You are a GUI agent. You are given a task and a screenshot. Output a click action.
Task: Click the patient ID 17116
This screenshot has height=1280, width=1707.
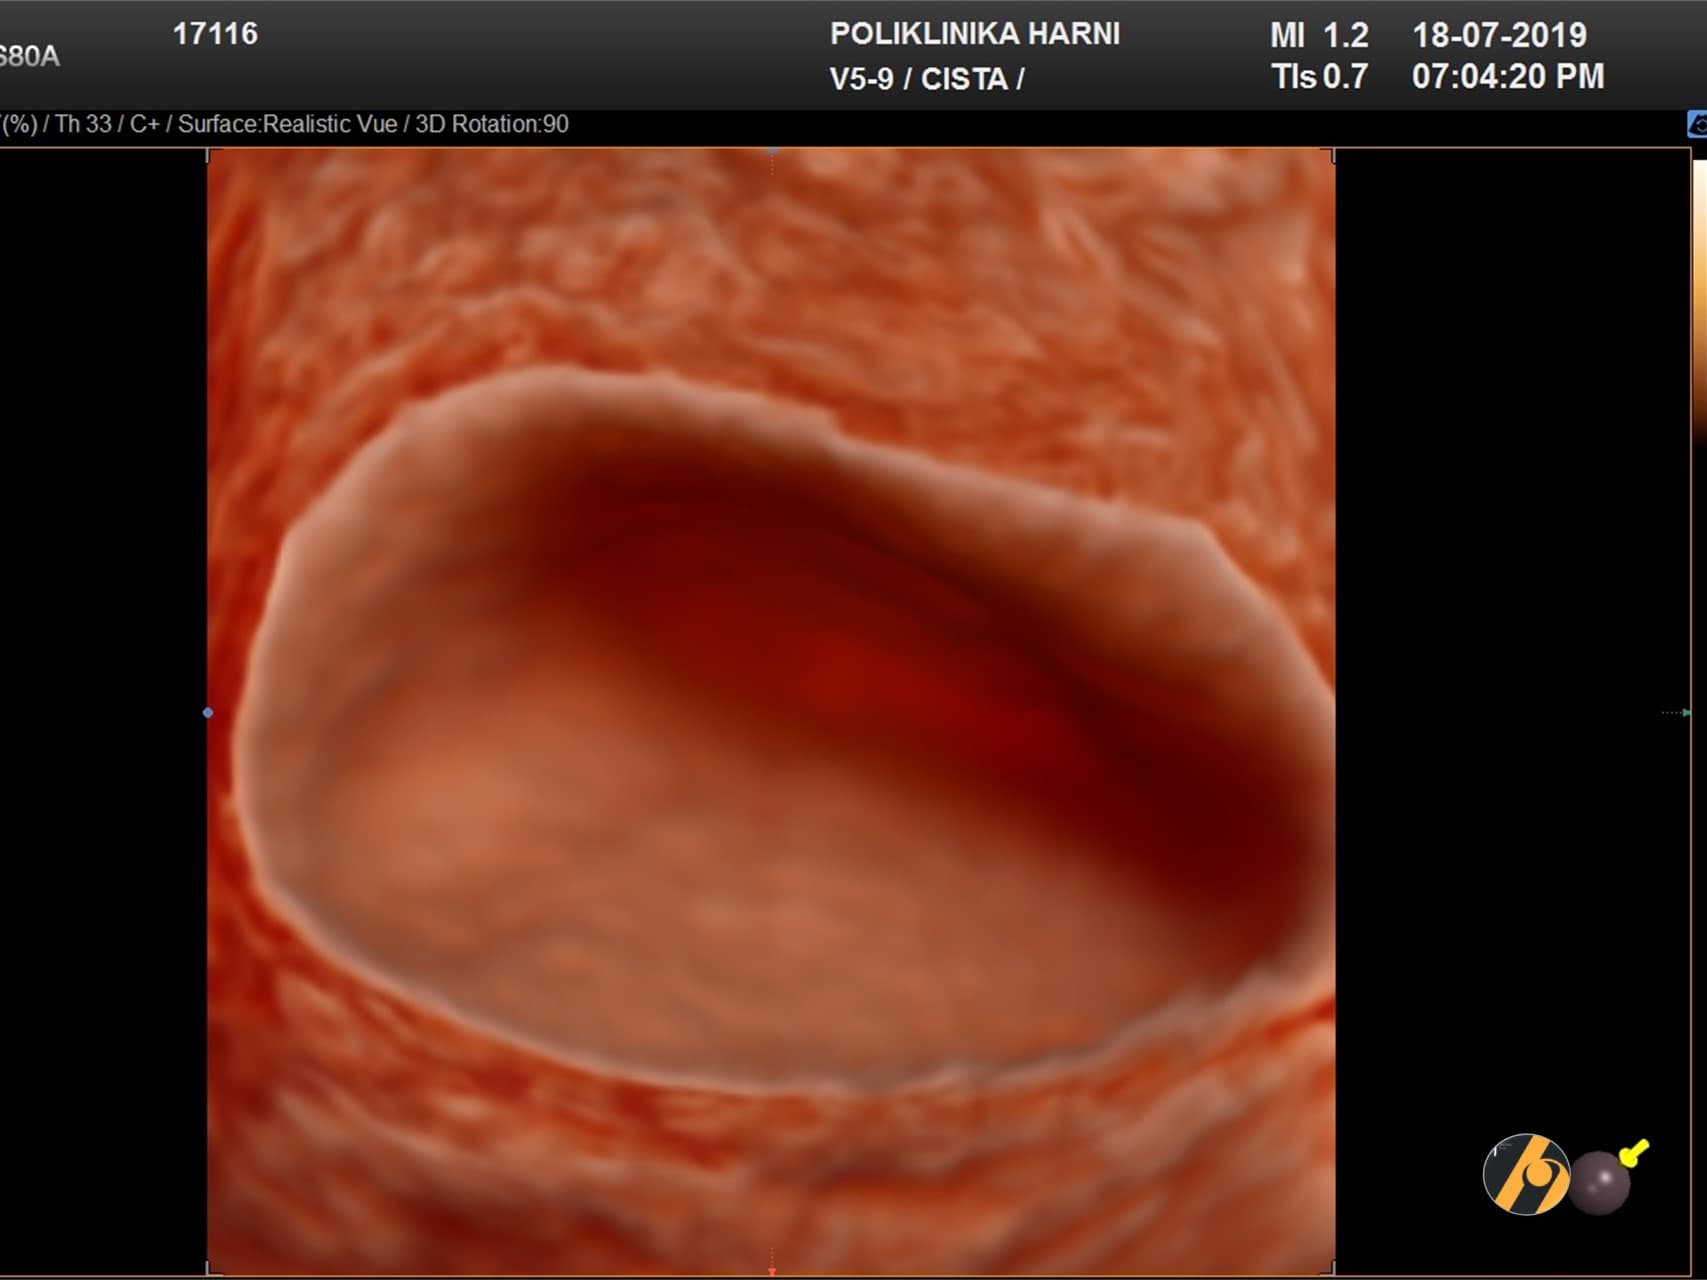[x=215, y=34]
